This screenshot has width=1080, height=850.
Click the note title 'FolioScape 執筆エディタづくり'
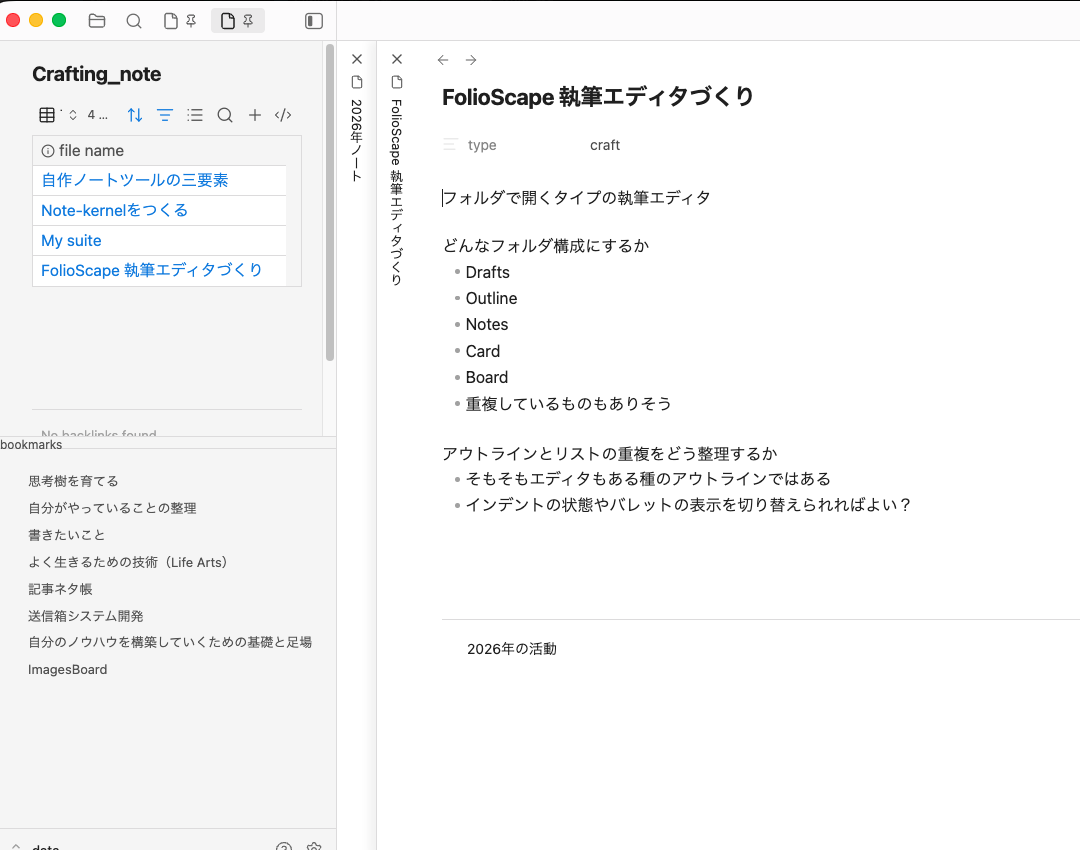click(598, 97)
